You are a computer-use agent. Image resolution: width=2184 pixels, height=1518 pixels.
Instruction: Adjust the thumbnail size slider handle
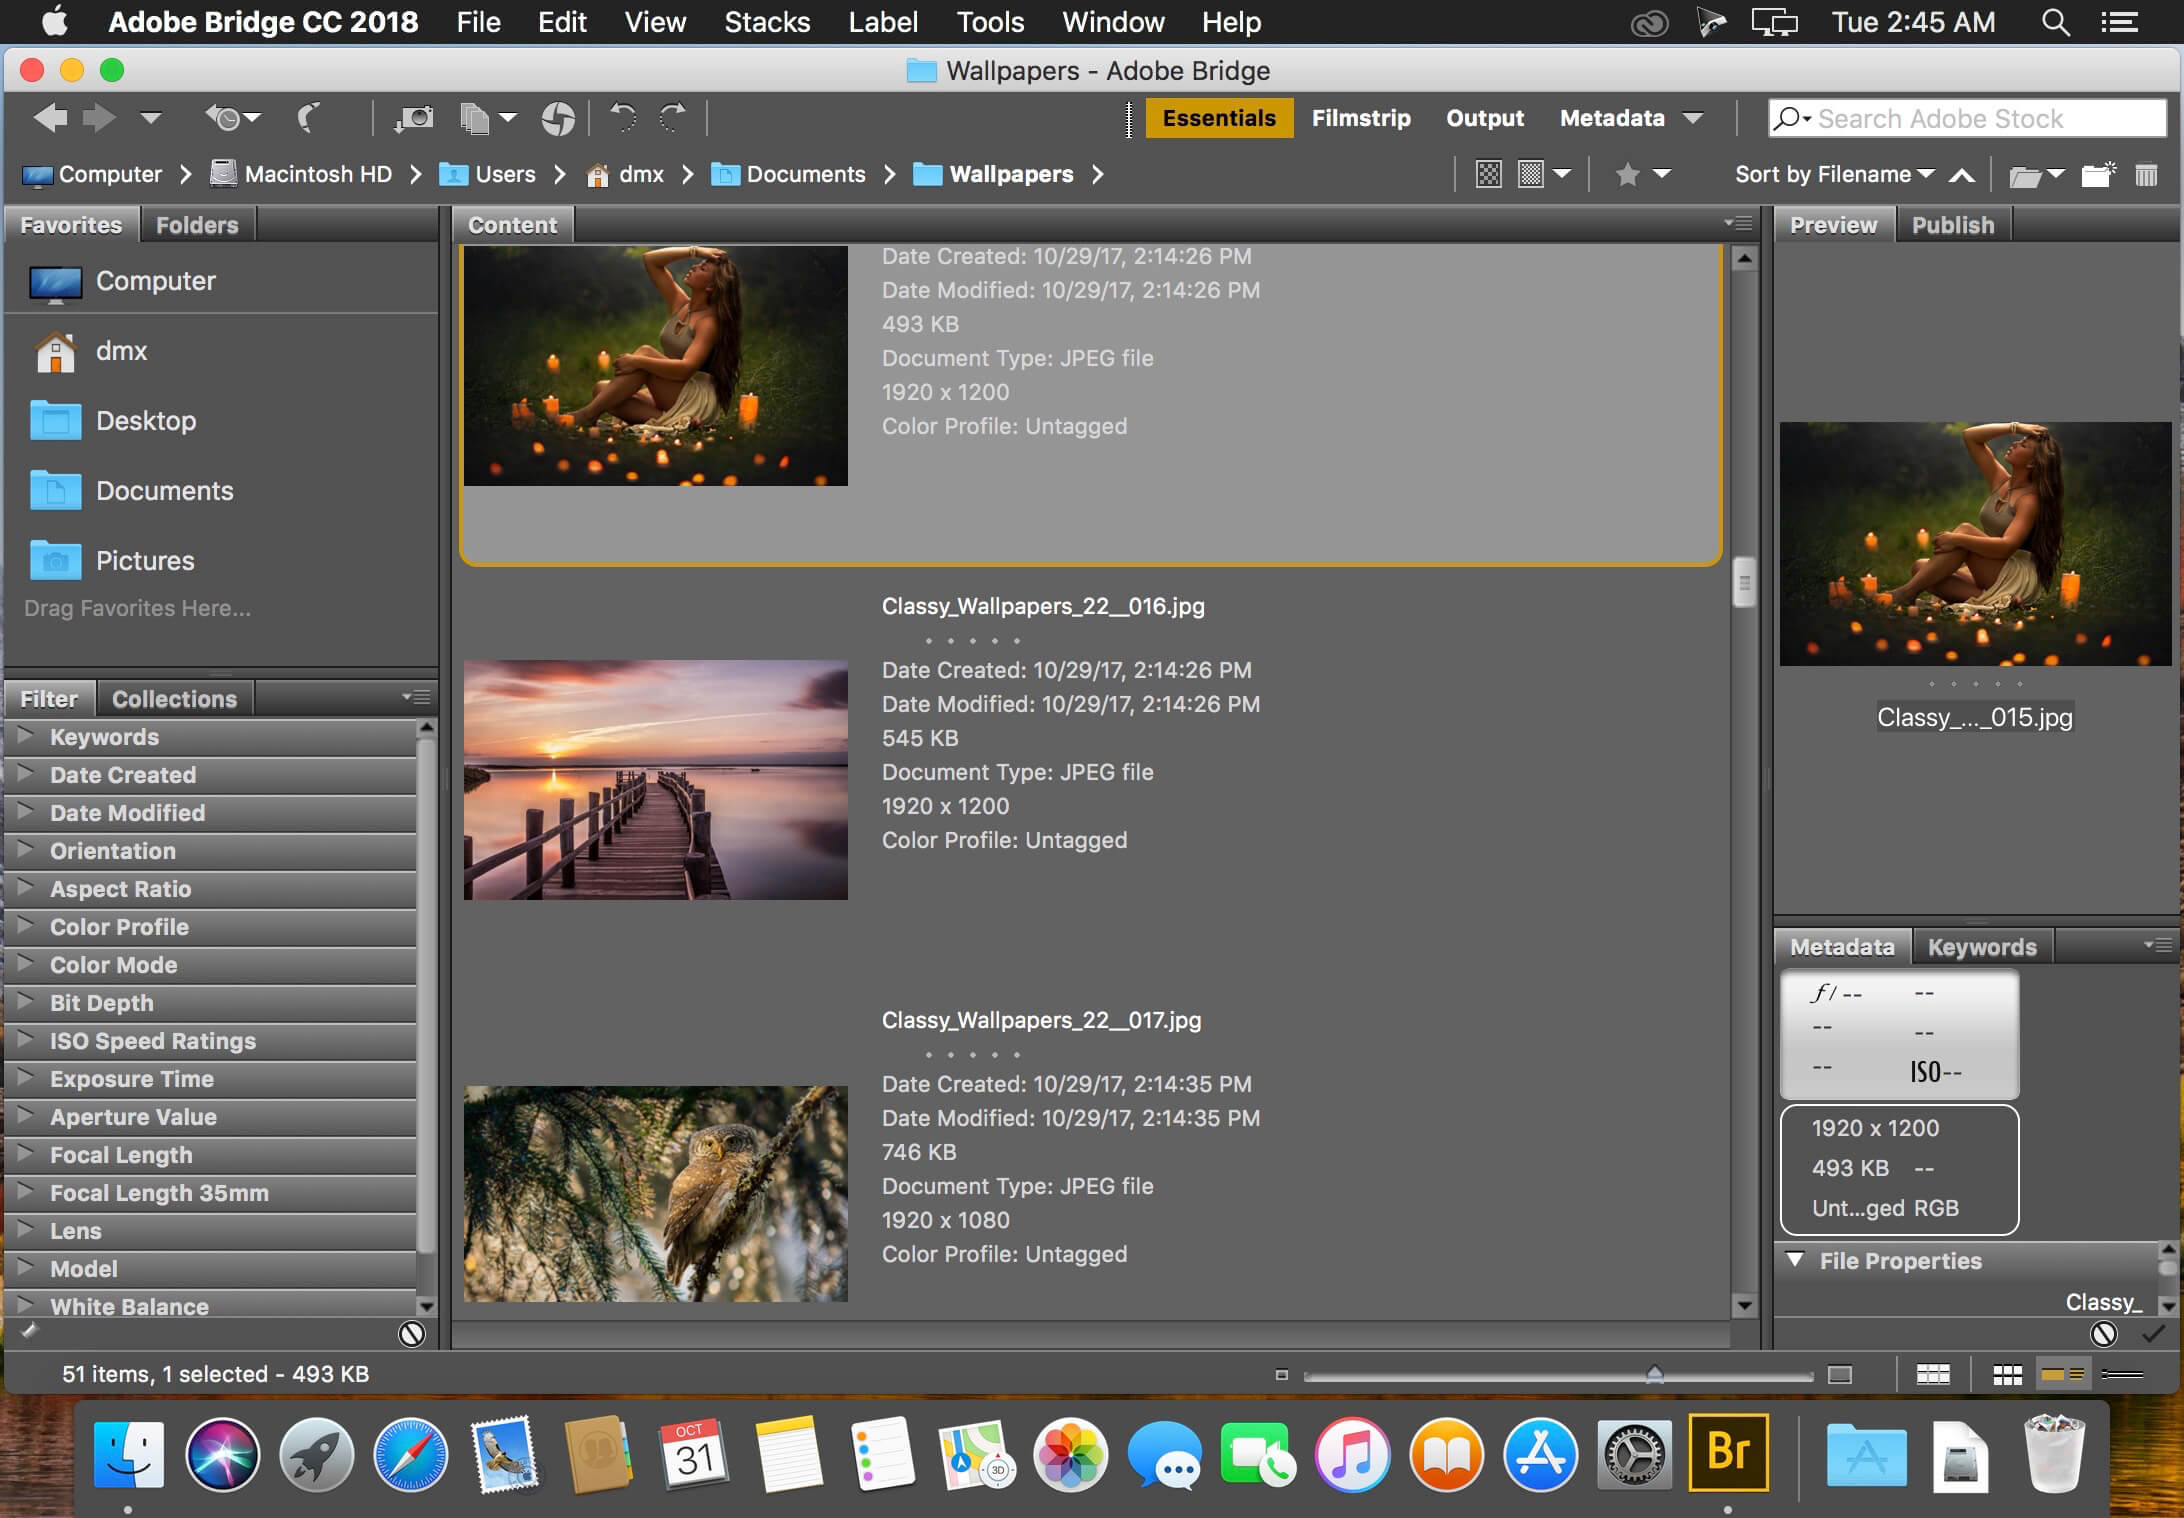(1655, 1374)
